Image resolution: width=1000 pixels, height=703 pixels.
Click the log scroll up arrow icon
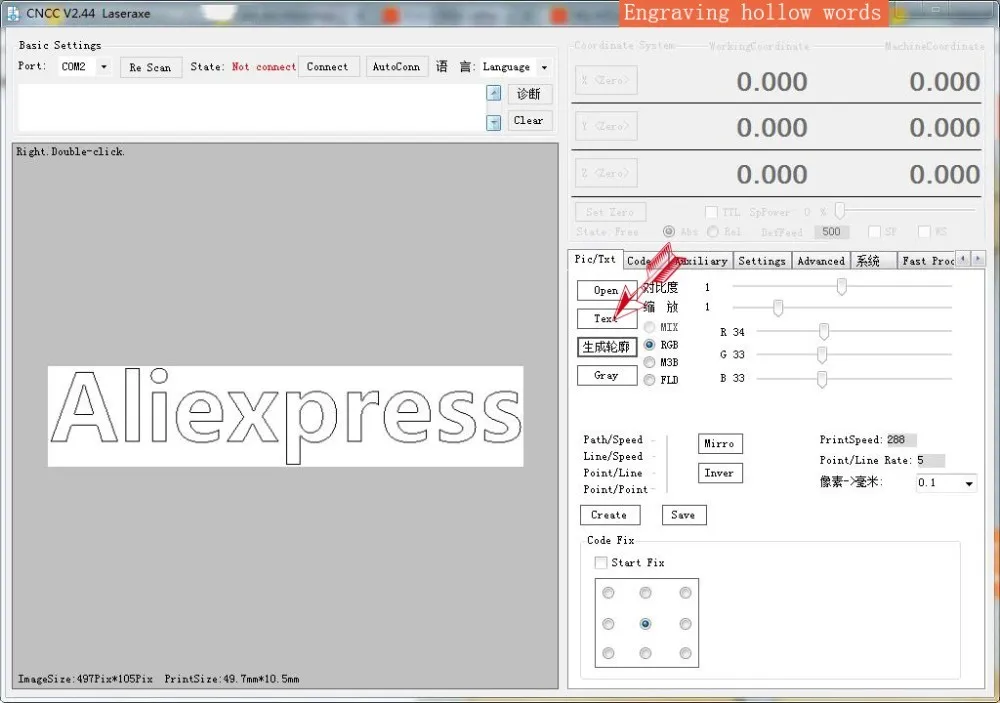coord(494,93)
